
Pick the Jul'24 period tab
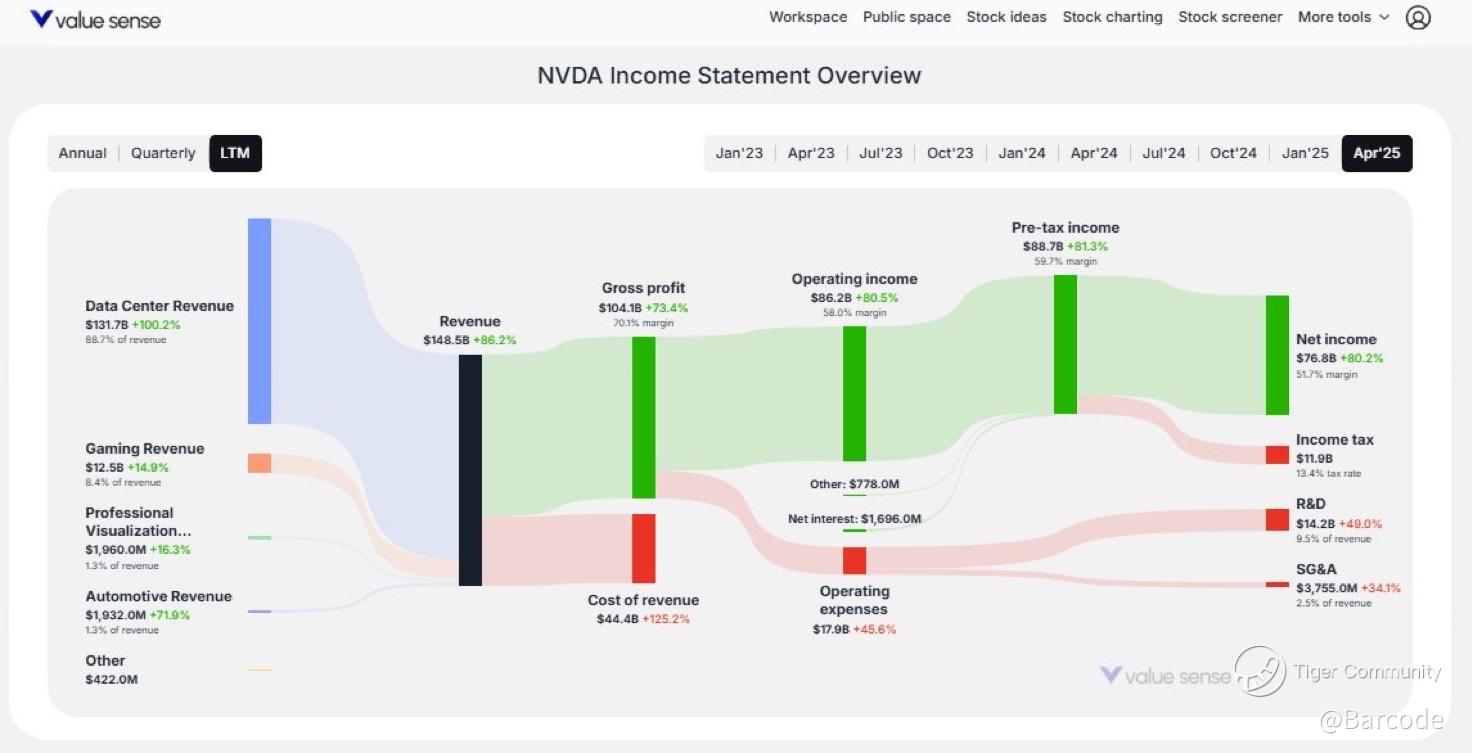point(1164,153)
